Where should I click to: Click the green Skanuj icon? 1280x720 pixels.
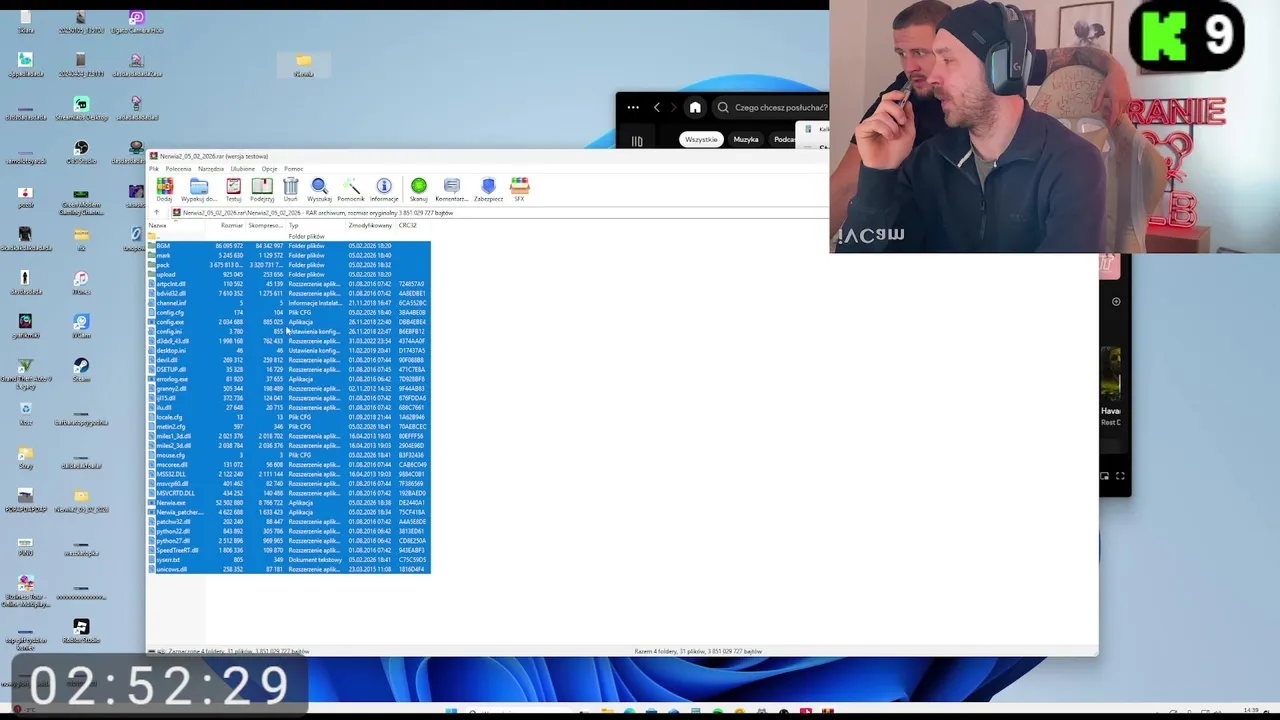click(419, 189)
